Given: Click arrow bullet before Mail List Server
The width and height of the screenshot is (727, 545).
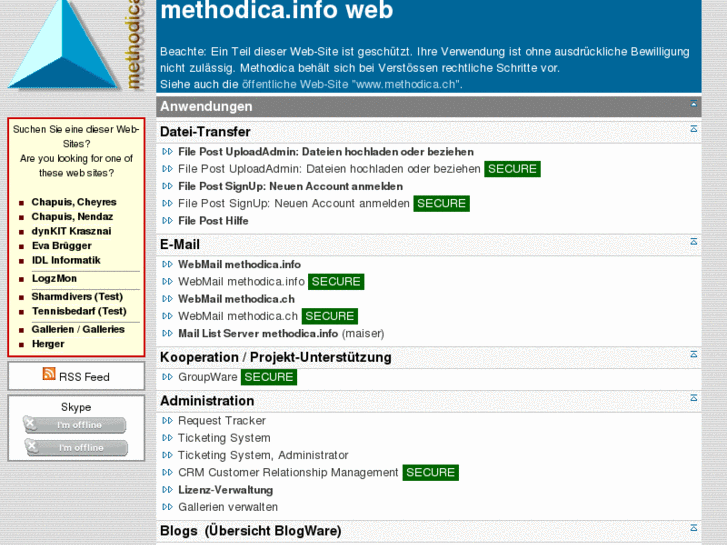Looking at the screenshot, I should coord(167,333).
